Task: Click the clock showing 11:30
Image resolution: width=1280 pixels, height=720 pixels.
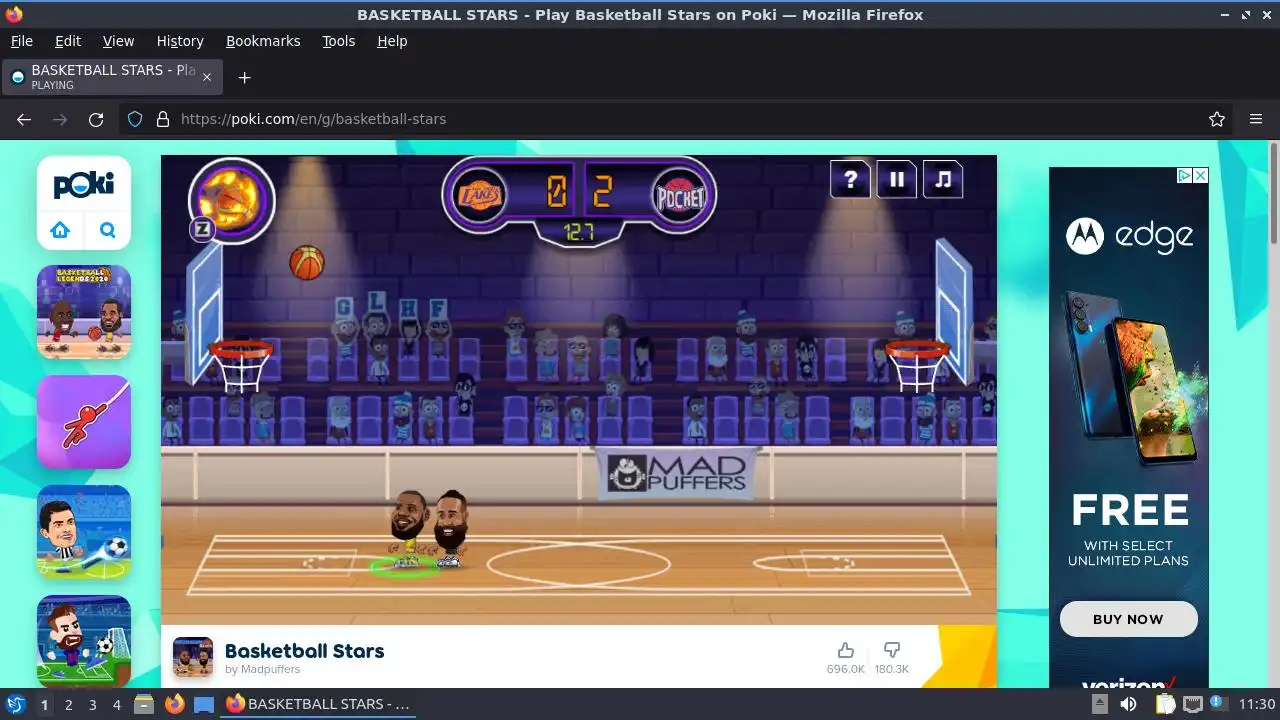Action: click(1257, 704)
